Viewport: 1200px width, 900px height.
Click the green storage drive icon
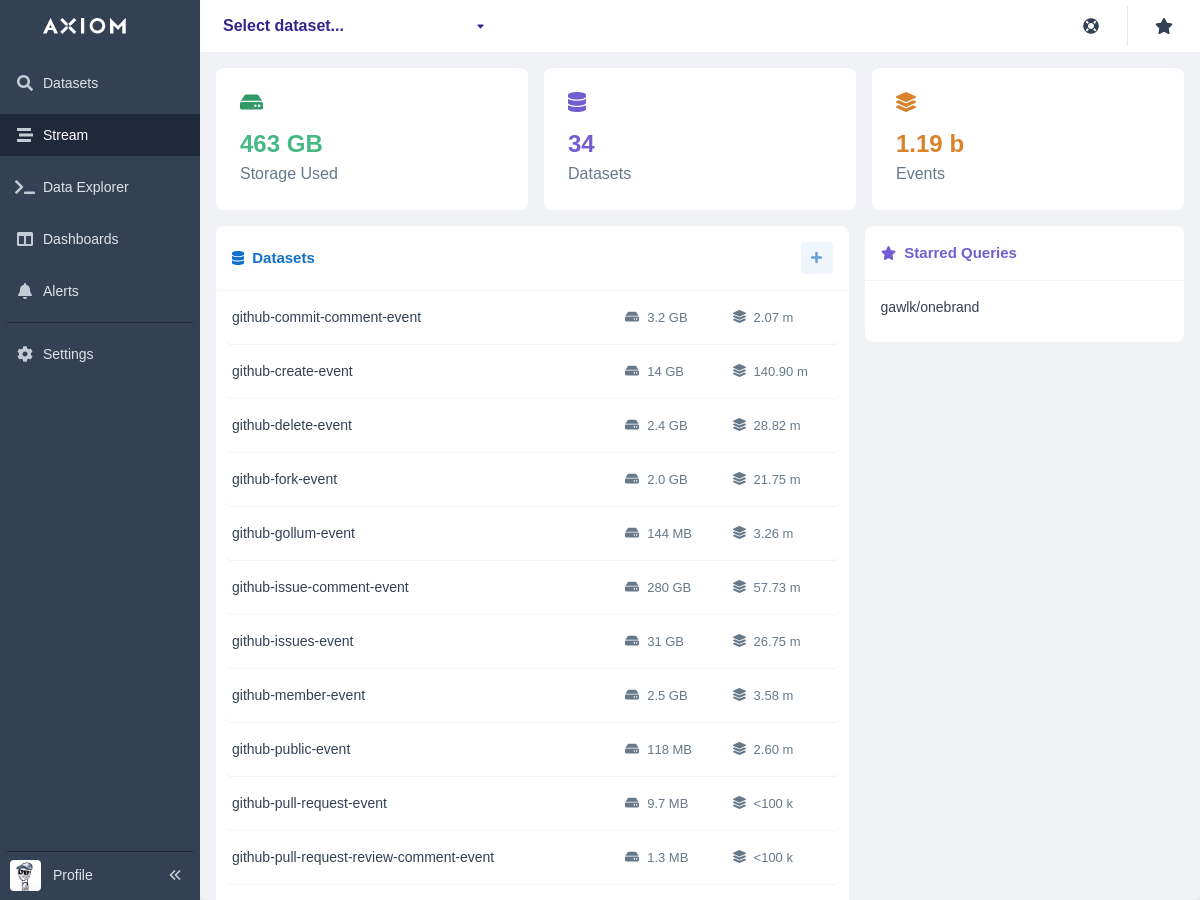251,102
